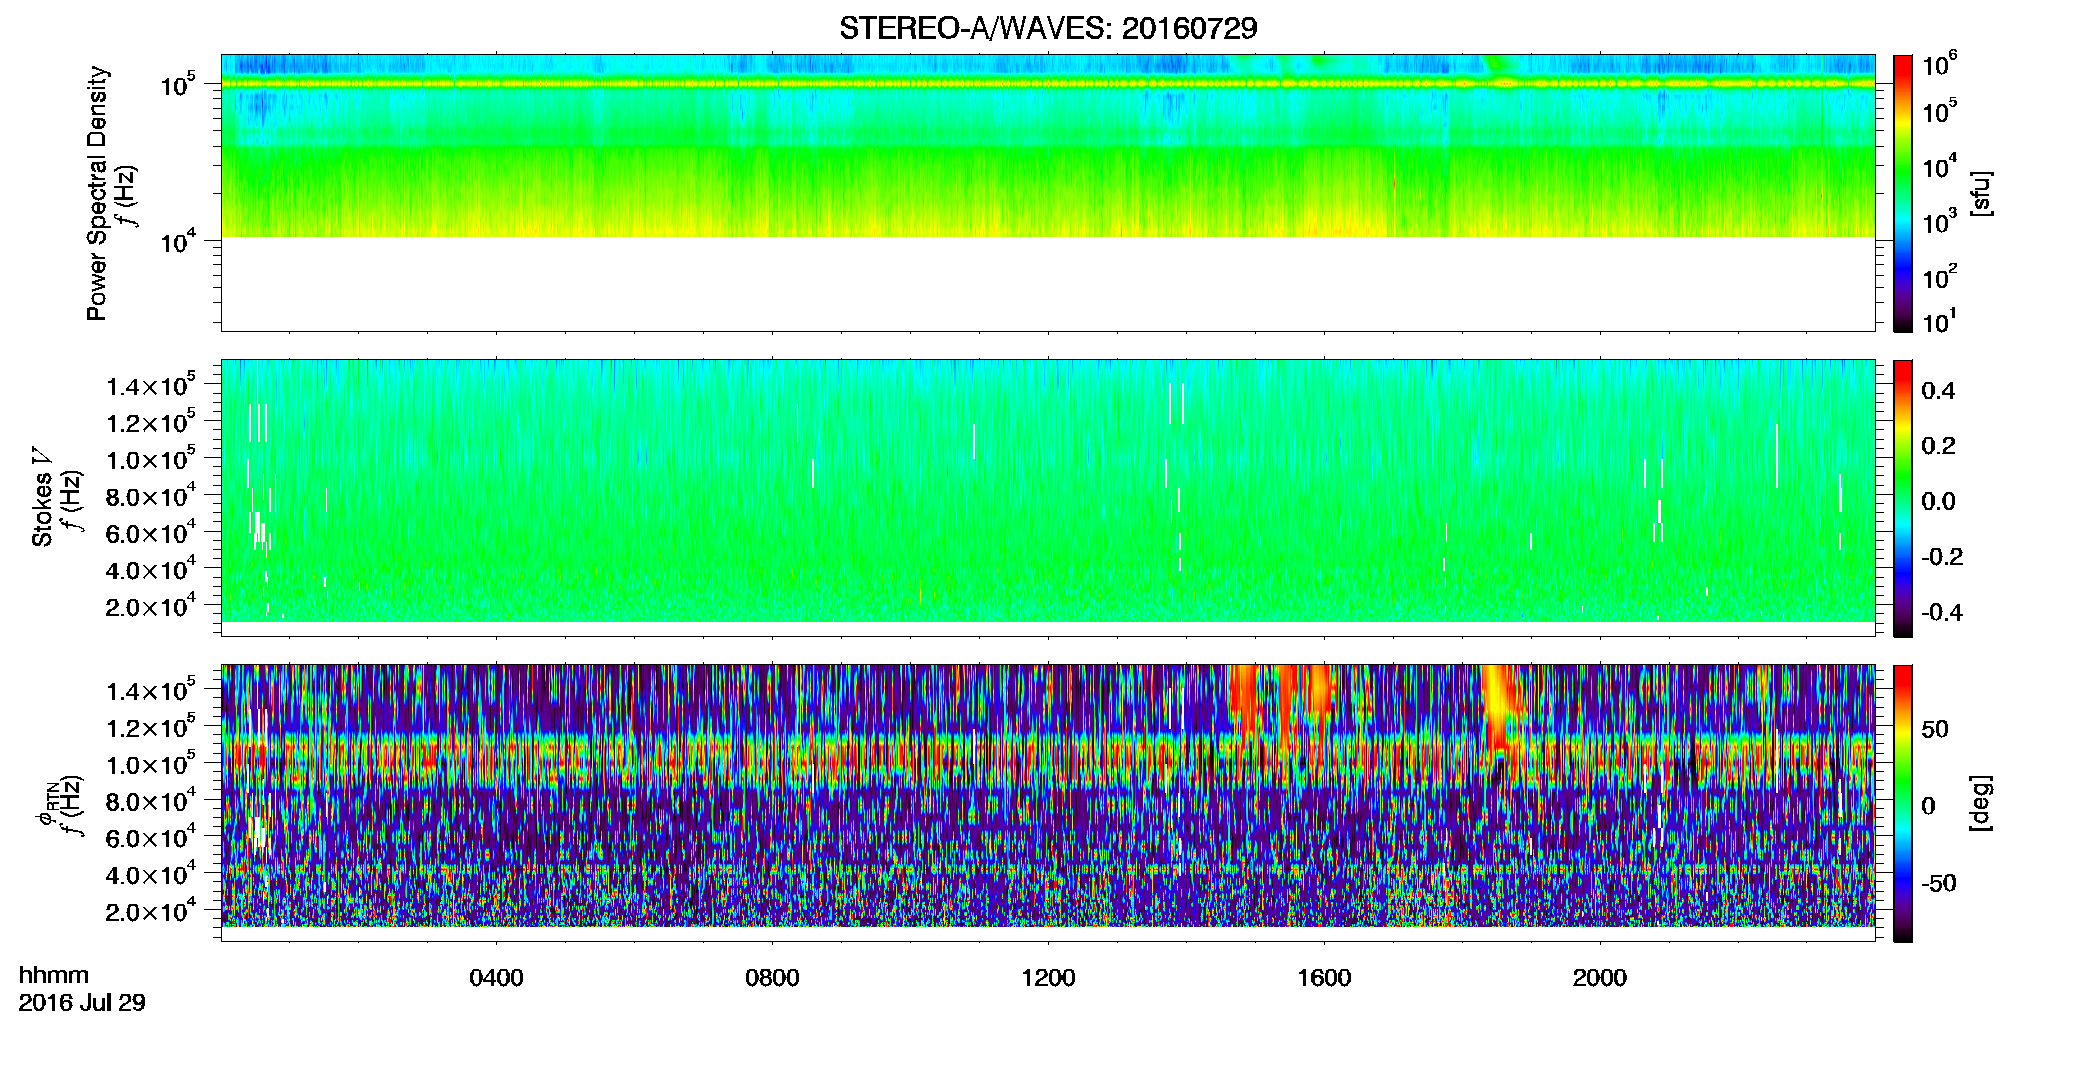Image resolution: width=2096 pixels, height=1080 pixels.
Task: Click the 2016 Jul 29 date label
Action: pyautogui.click(x=82, y=1002)
